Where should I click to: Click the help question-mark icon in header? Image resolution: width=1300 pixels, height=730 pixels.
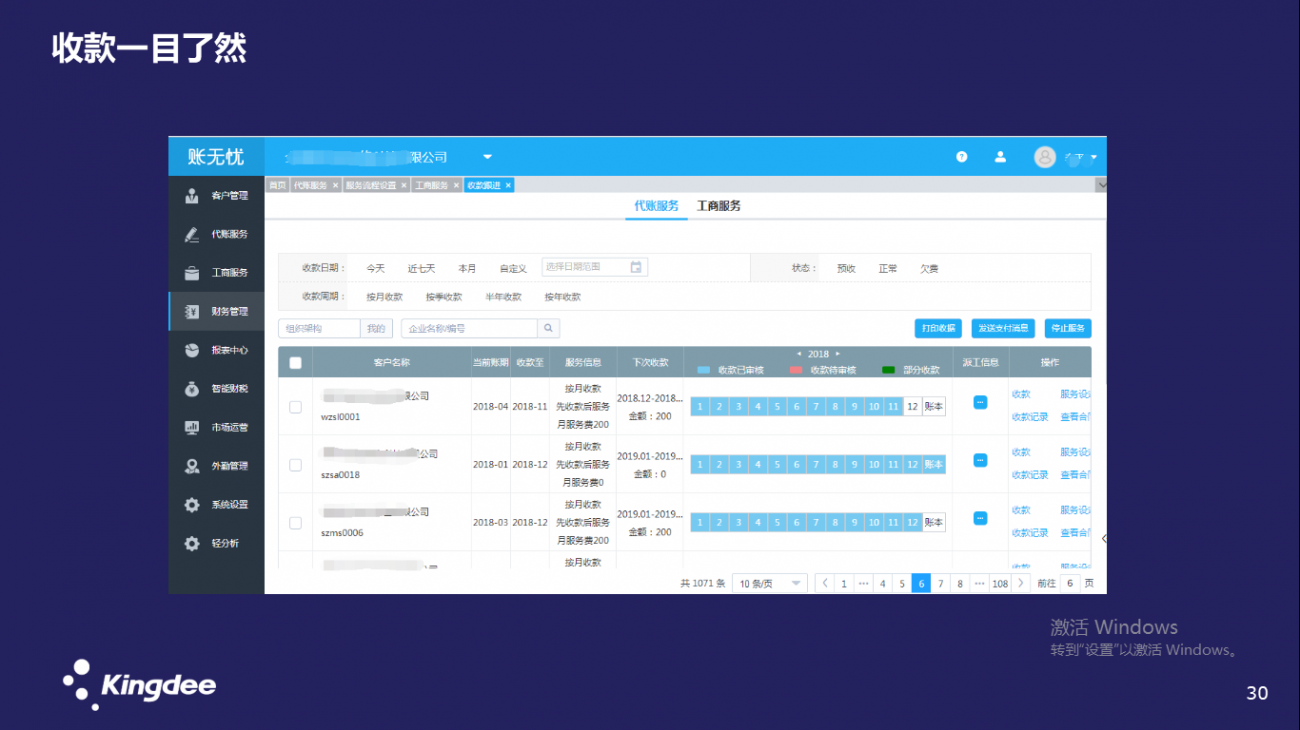(x=961, y=157)
